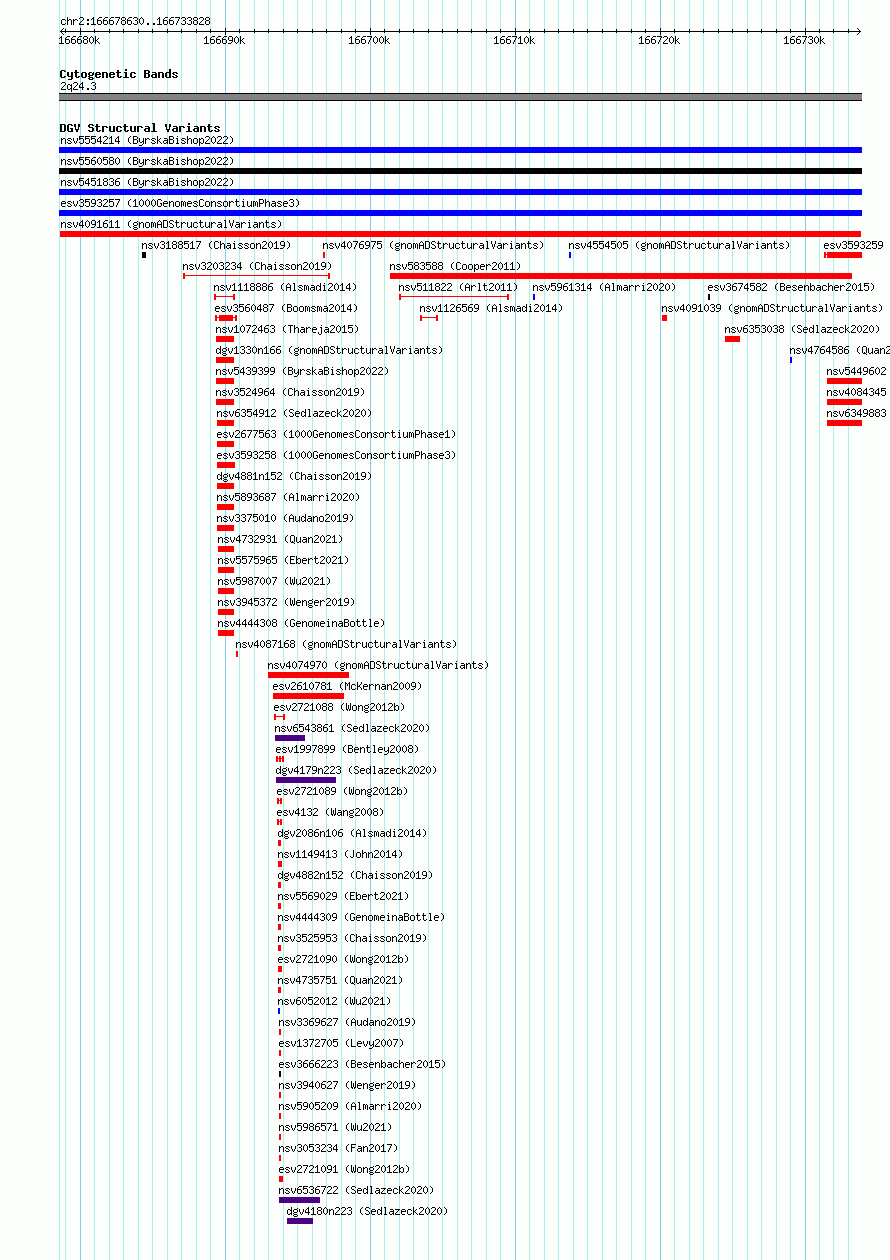Open the nsv4764586 variant label
This screenshot has height=1260, width=890.
pos(839,350)
